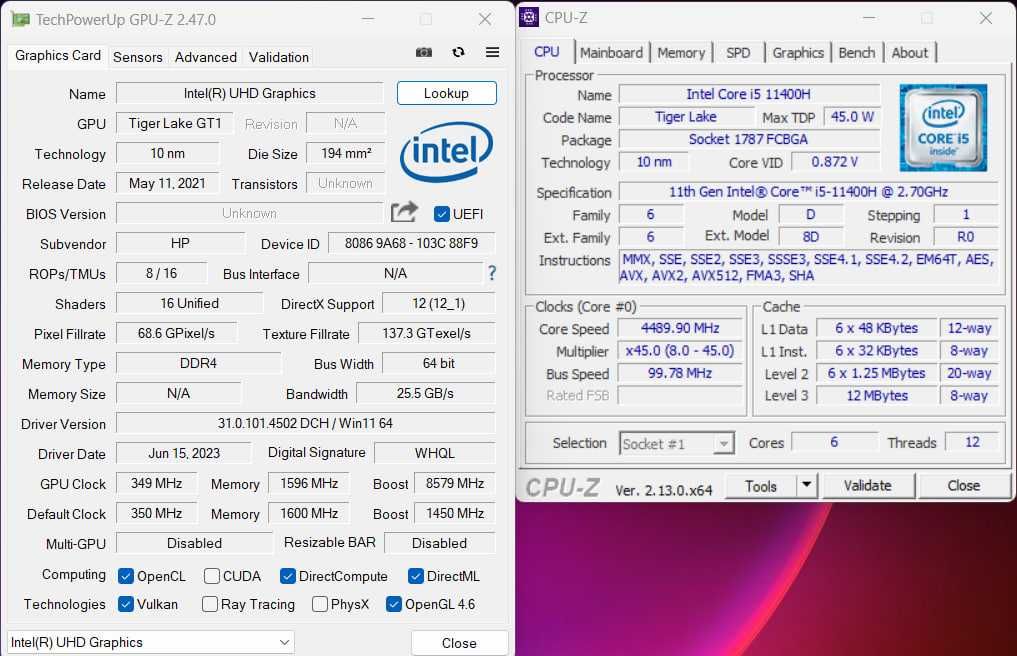Click the Validate button in CPU-Z
This screenshot has height=656, width=1017.
[x=868, y=485]
